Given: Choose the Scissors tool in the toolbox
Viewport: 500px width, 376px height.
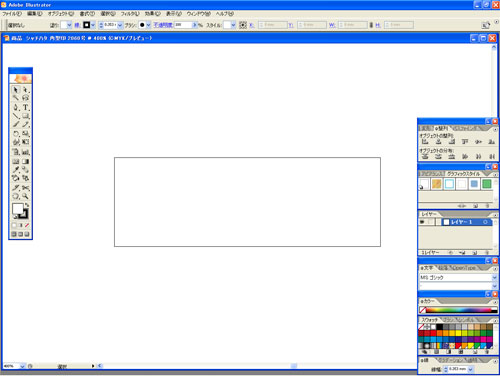Looking at the screenshot, I should (x=26, y=188).
